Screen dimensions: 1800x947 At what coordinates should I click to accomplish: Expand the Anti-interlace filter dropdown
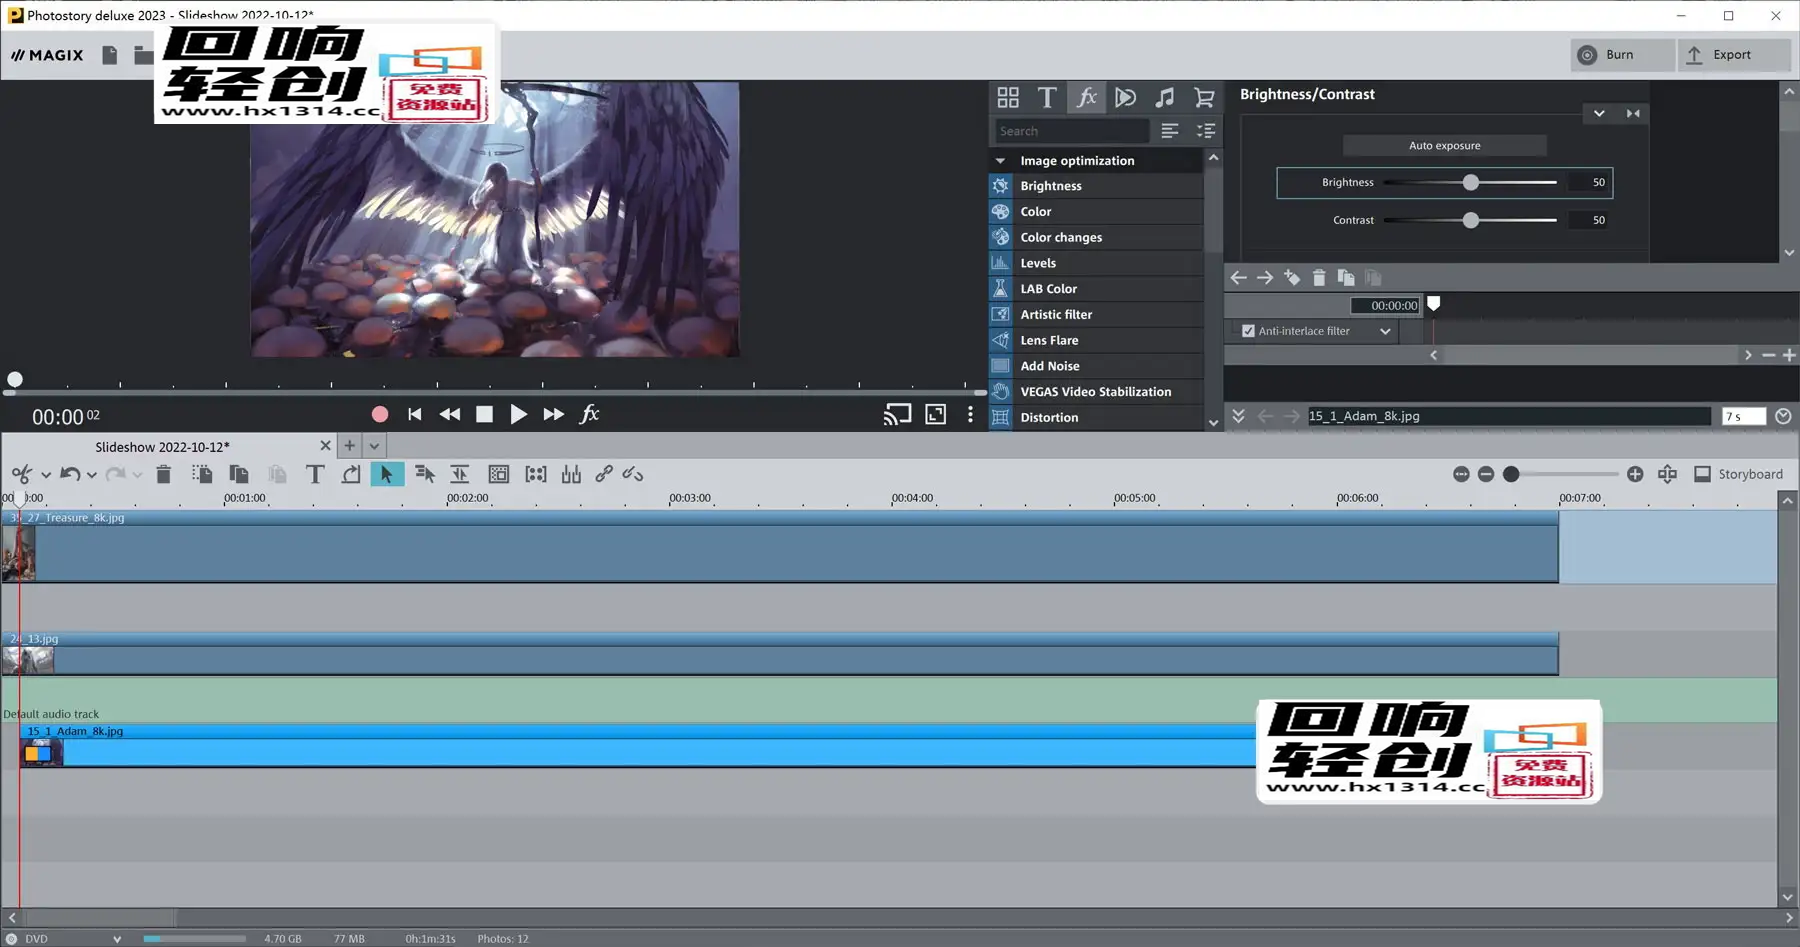click(1385, 331)
